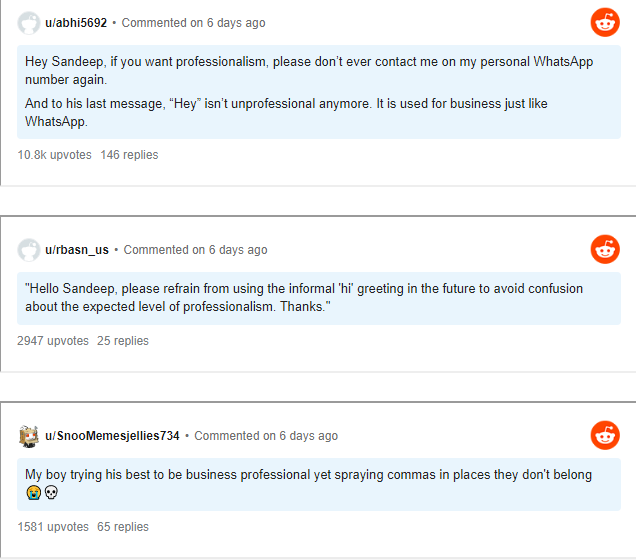Open u/rbasn_us's avatar icon

click(x=29, y=250)
